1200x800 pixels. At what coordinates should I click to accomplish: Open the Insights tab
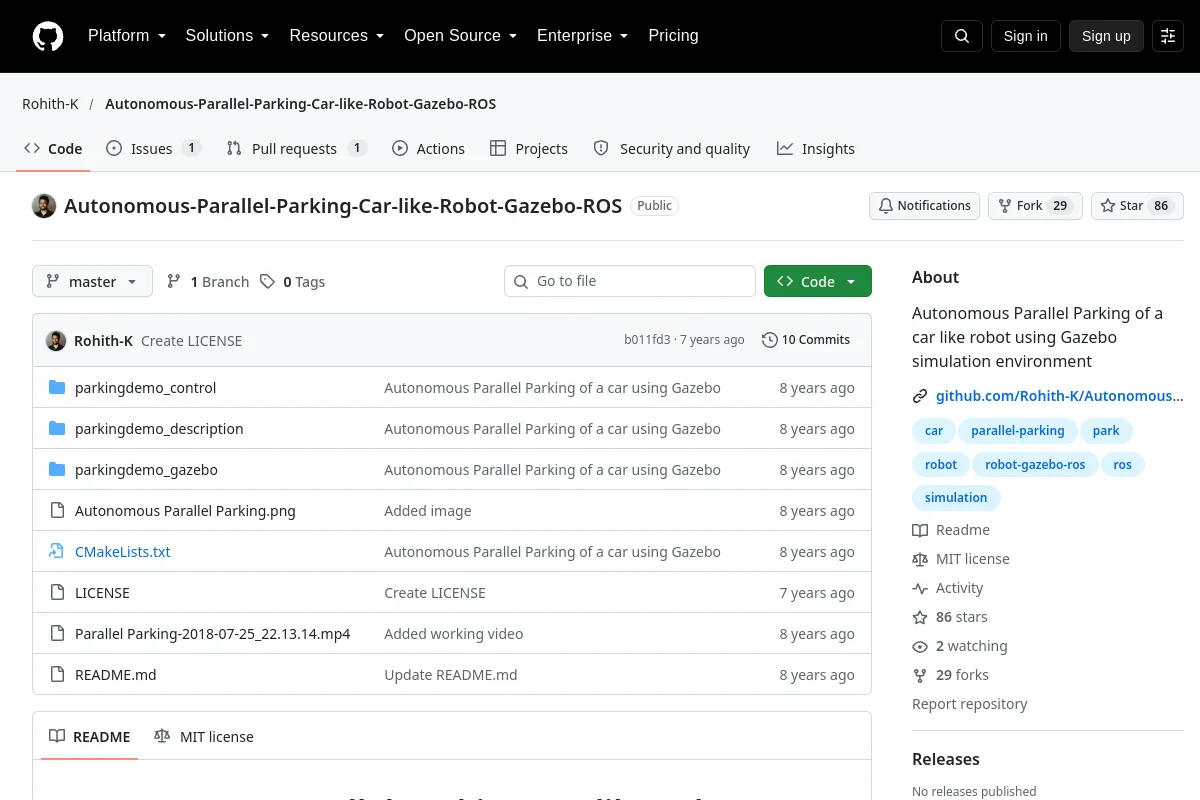(816, 149)
